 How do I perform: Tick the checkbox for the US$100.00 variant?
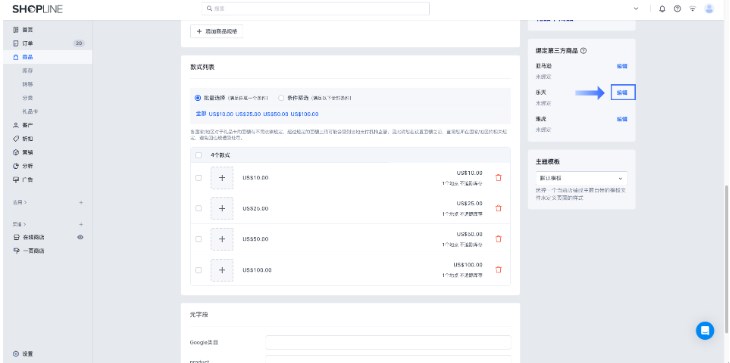click(199, 270)
